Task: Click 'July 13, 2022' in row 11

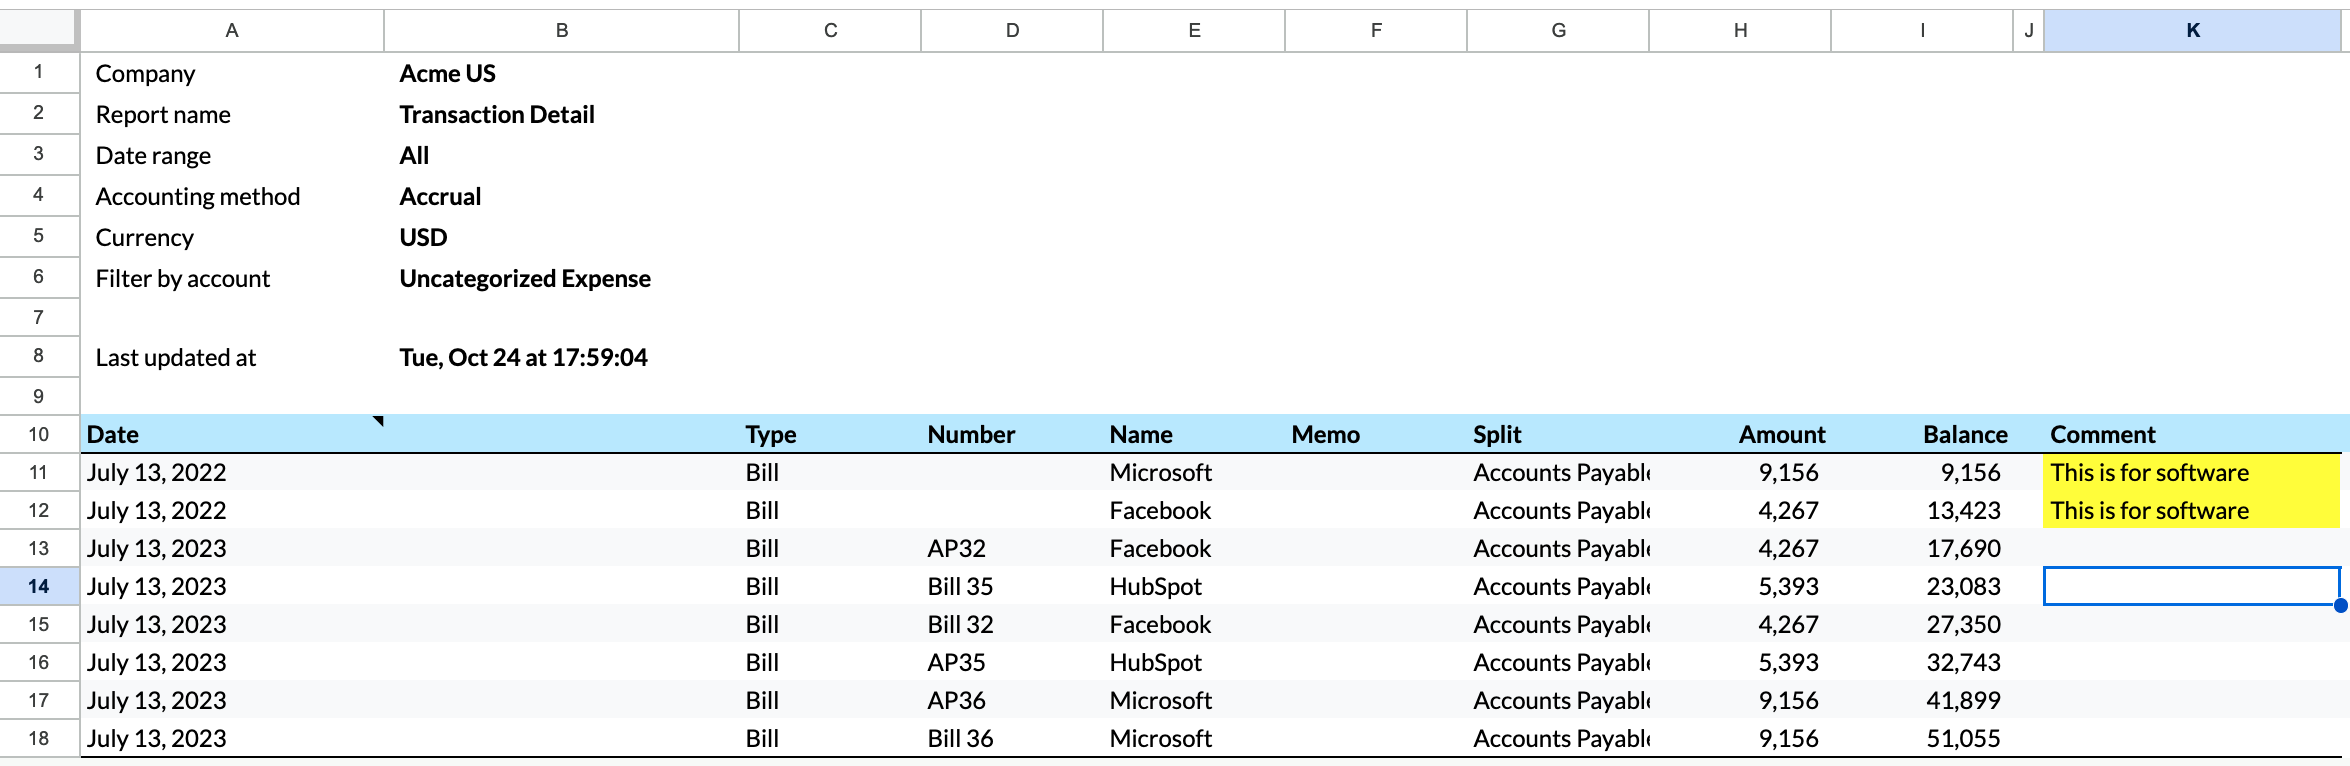Action: pyautogui.click(x=232, y=472)
